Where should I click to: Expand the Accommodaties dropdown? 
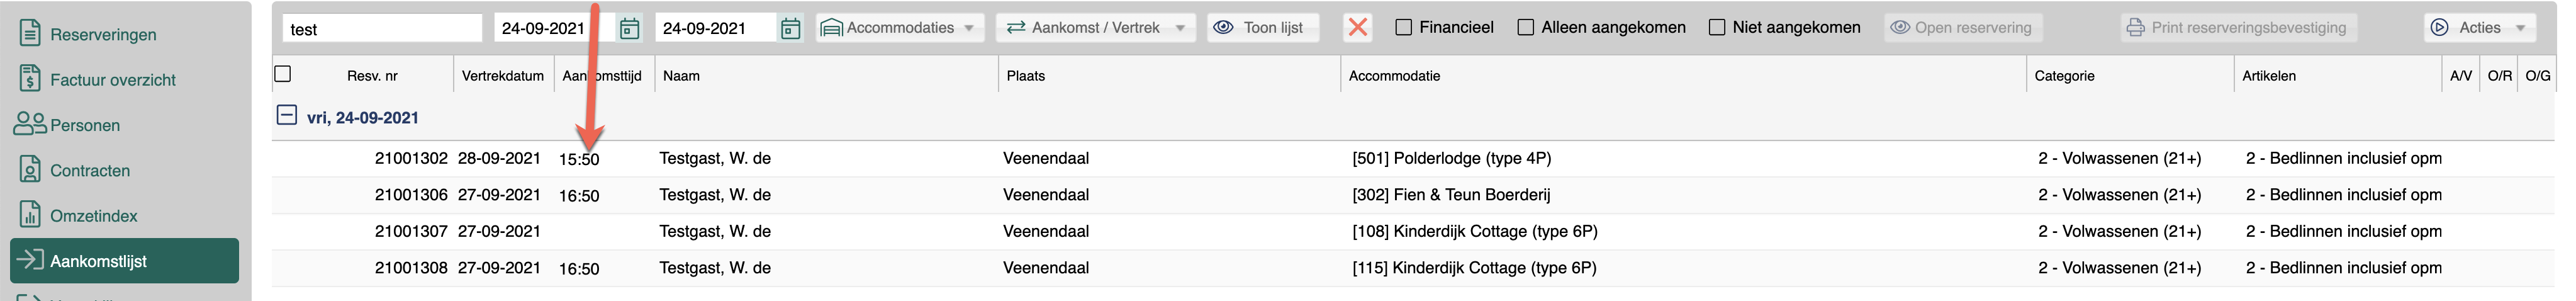pos(900,28)
